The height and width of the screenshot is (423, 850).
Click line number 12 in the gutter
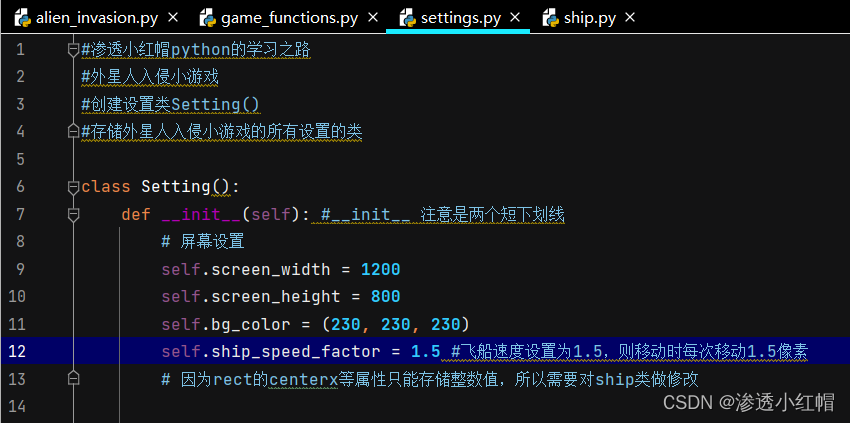point(16,351)
